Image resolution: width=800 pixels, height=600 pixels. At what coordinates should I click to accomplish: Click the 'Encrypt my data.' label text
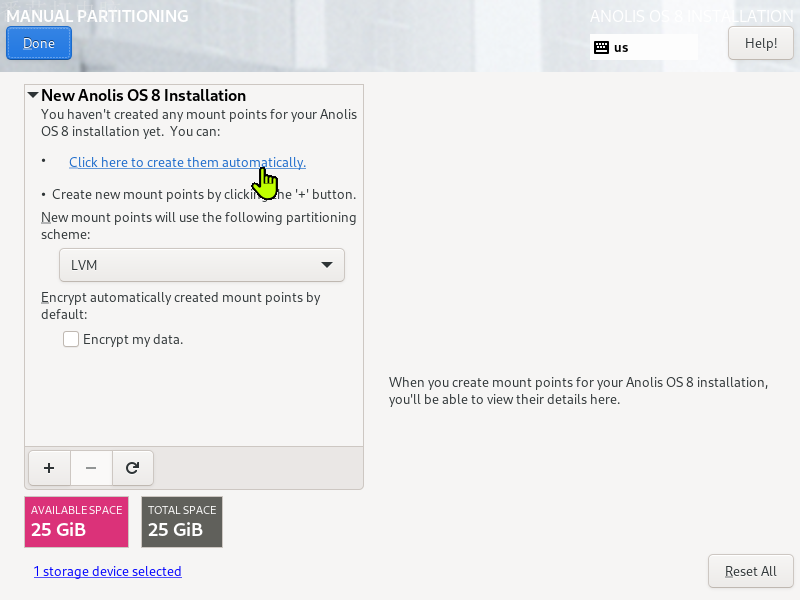(x=133, y=339)
